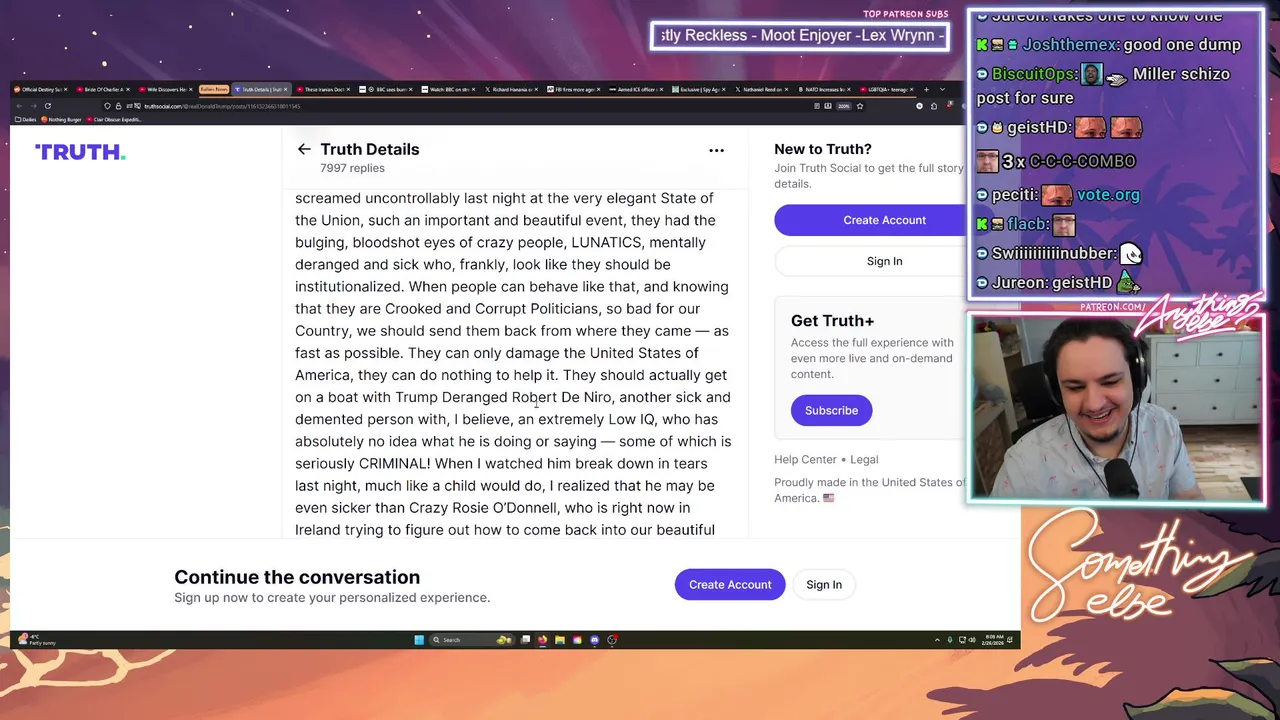Switch to the Nathaniel Reed browser tab
Viewport: 1280px width, 720px height.
761,89
